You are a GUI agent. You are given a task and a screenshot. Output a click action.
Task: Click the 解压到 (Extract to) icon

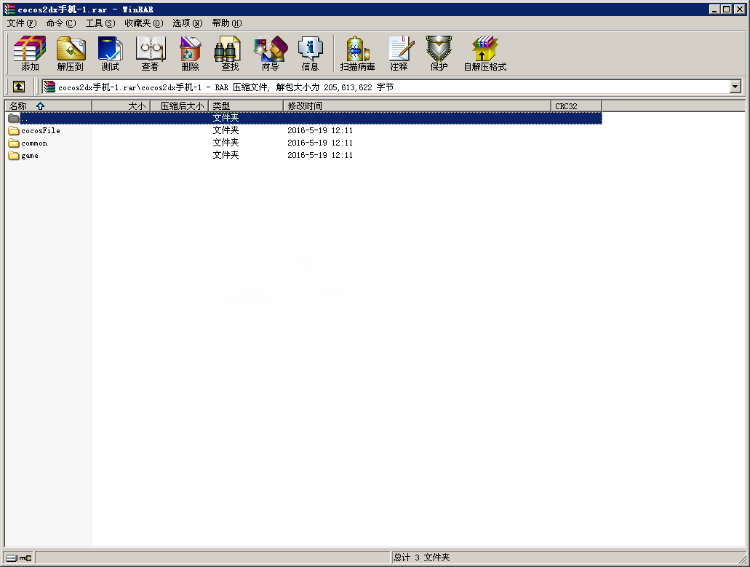[x=70, y=53]
